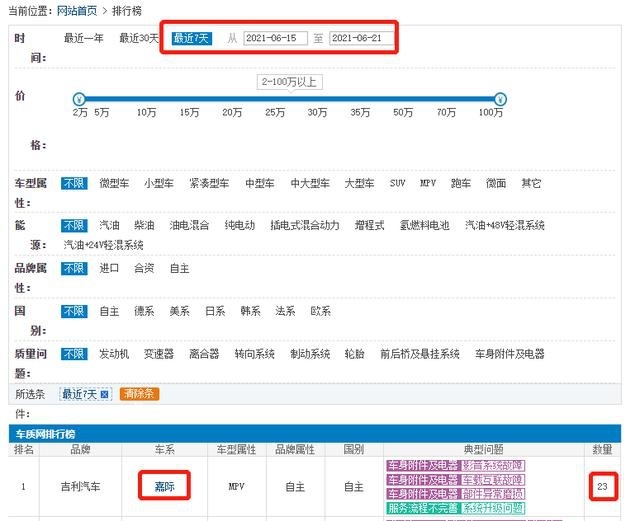Filter country by 德系

[x=144, y=312]
